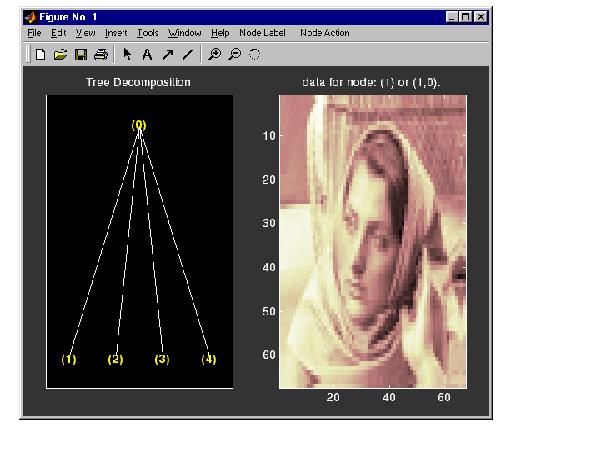The width and height of the screenshot is (600, 467).
Task: Open the Node Action menu
Action: [324, 33]
